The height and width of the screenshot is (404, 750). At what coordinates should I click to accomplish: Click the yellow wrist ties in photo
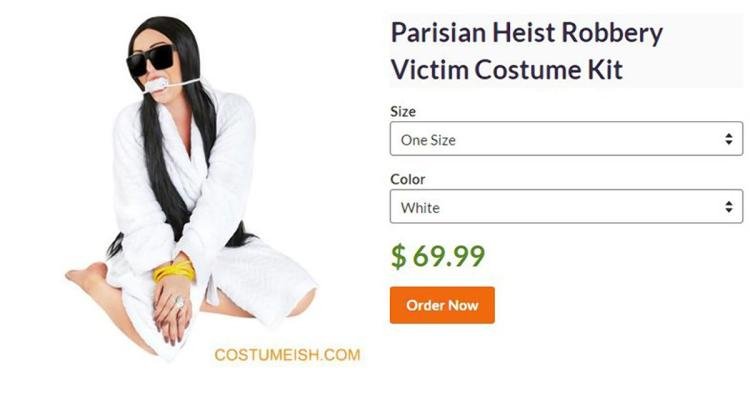[x=174, y=269]
